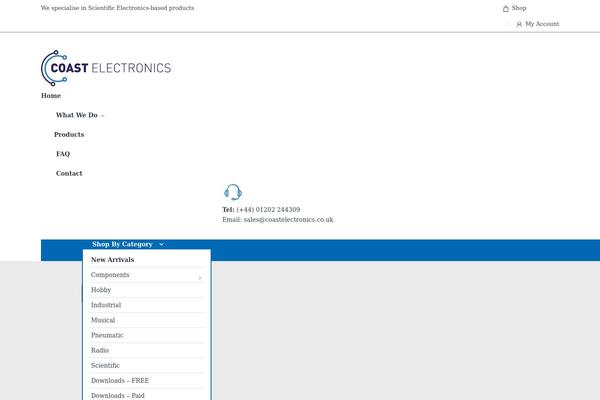Image resolution: width=600 pixels, height=400 pixels.
Task: Click the phone number (+44) 01202 244309
Action: (268, 210)
